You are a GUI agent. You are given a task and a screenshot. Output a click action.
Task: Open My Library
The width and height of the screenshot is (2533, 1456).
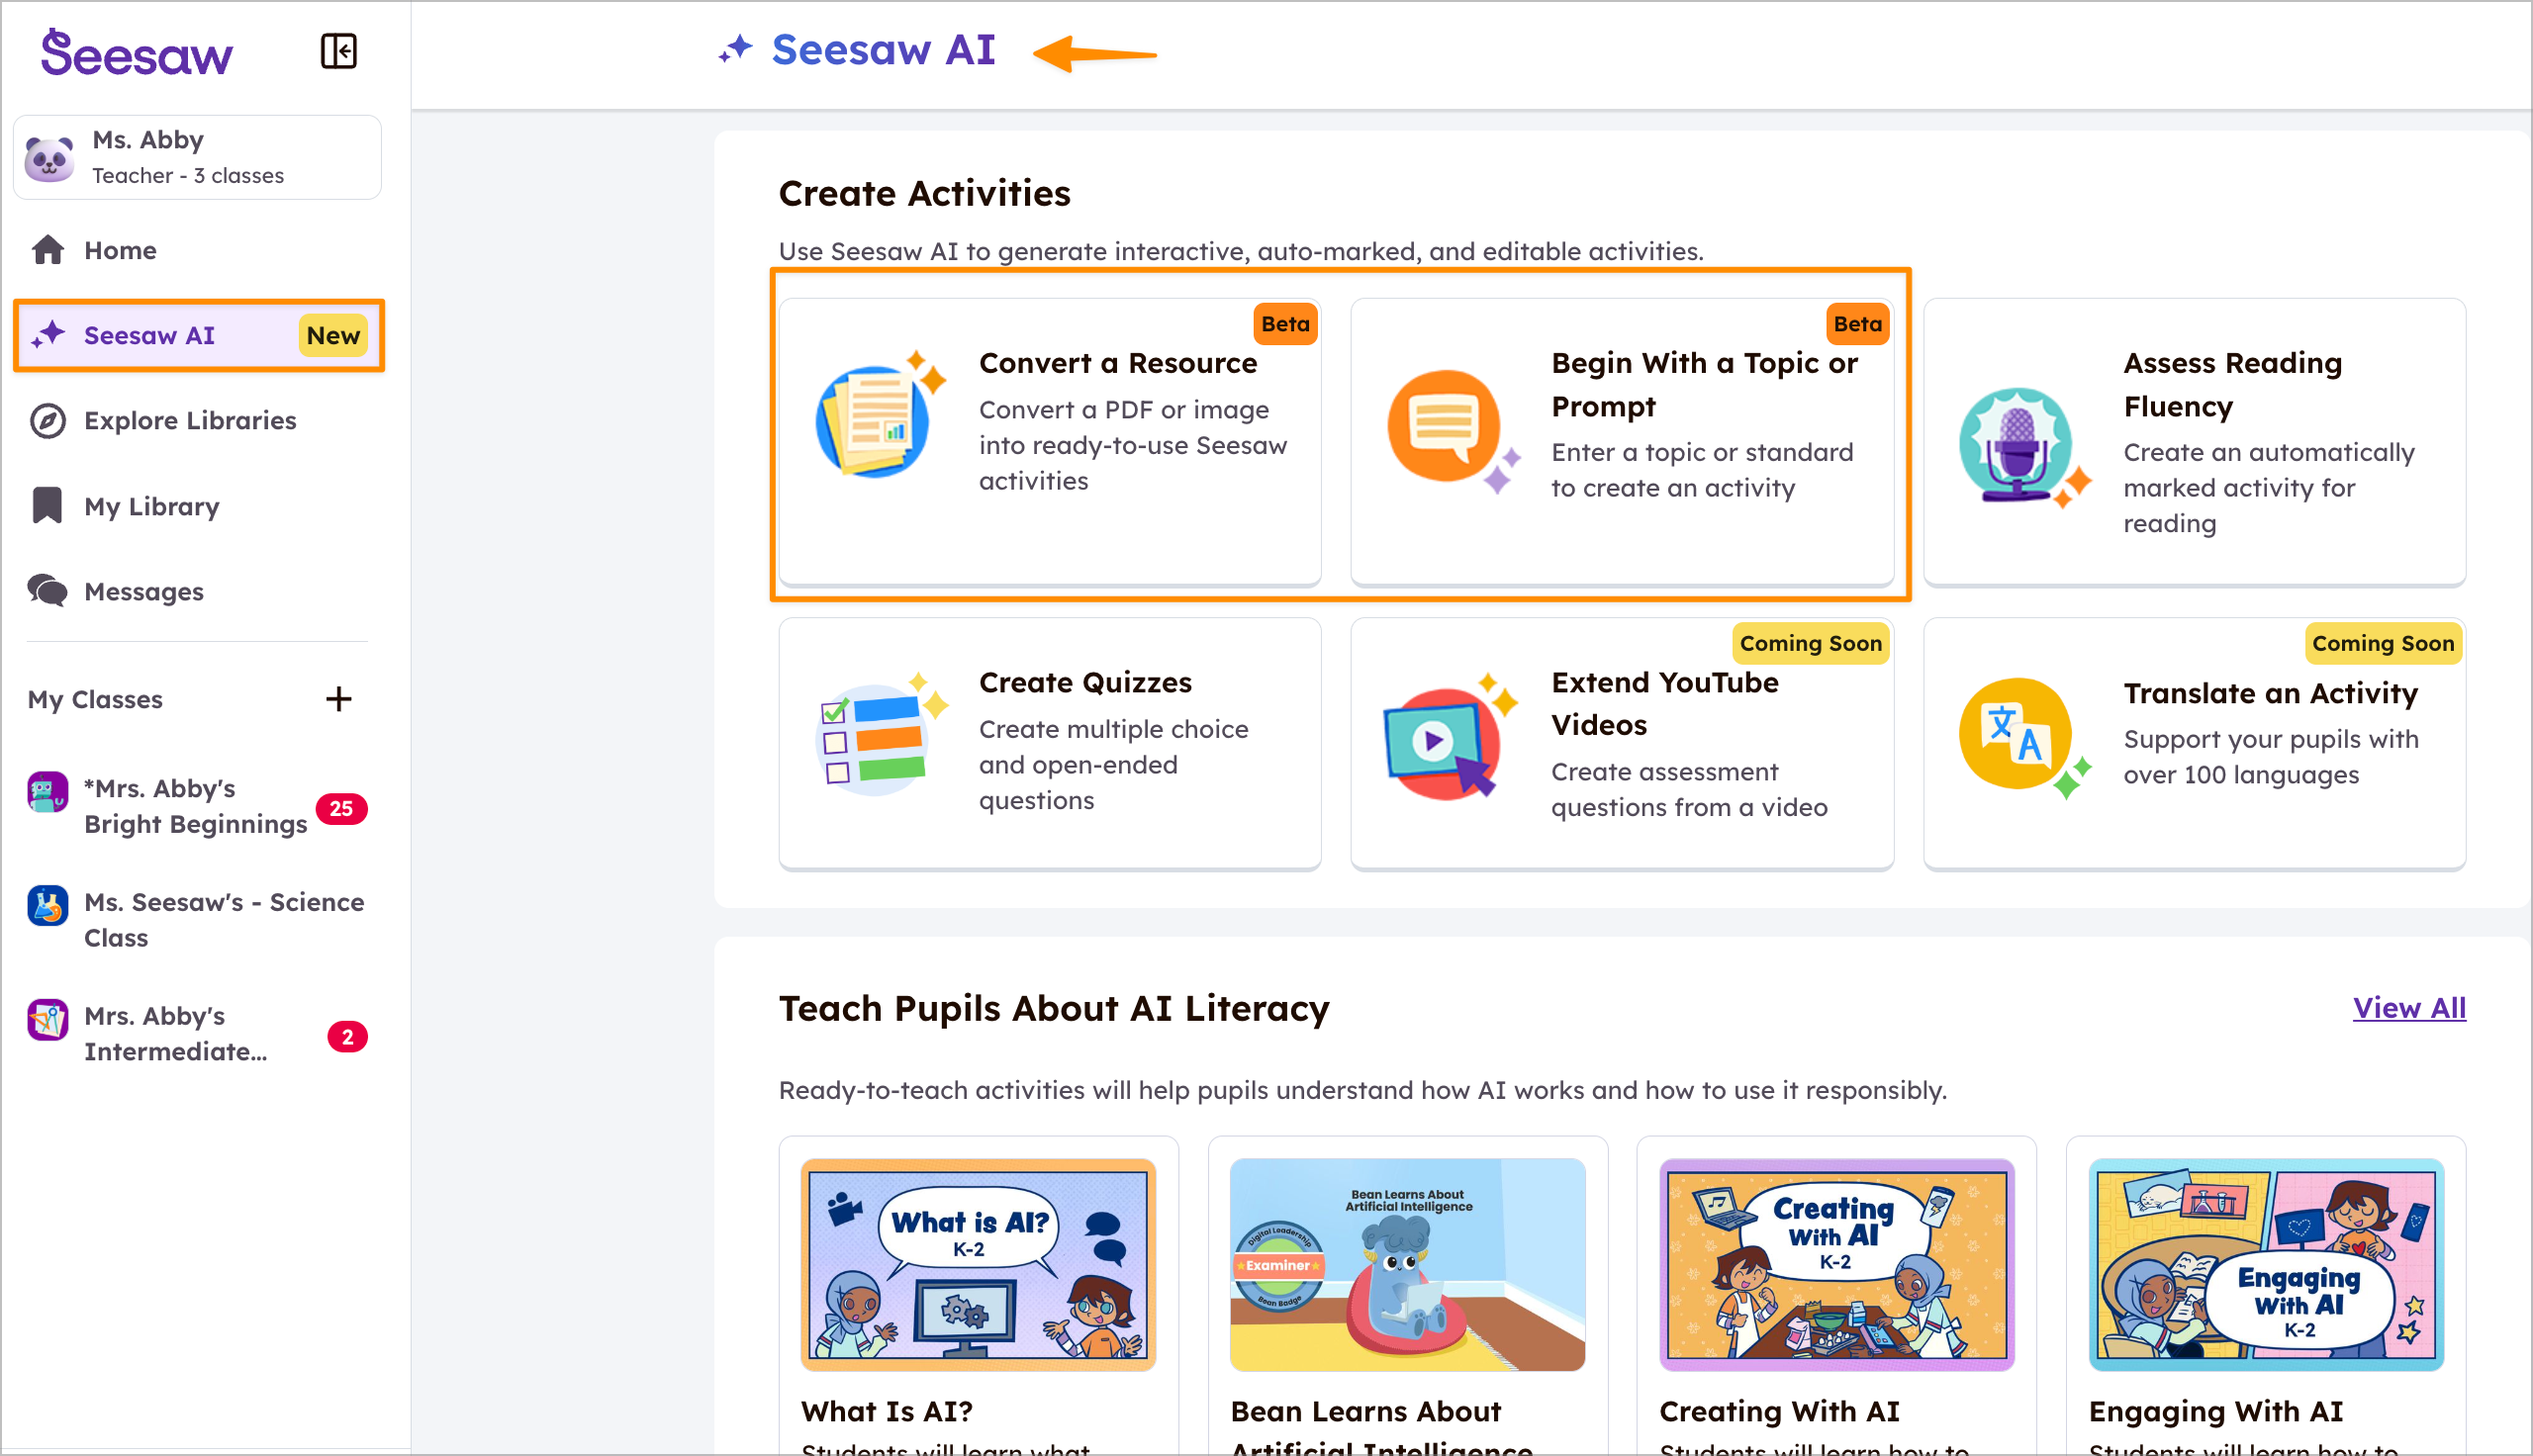pyautogui.click(x=151, y=506)
